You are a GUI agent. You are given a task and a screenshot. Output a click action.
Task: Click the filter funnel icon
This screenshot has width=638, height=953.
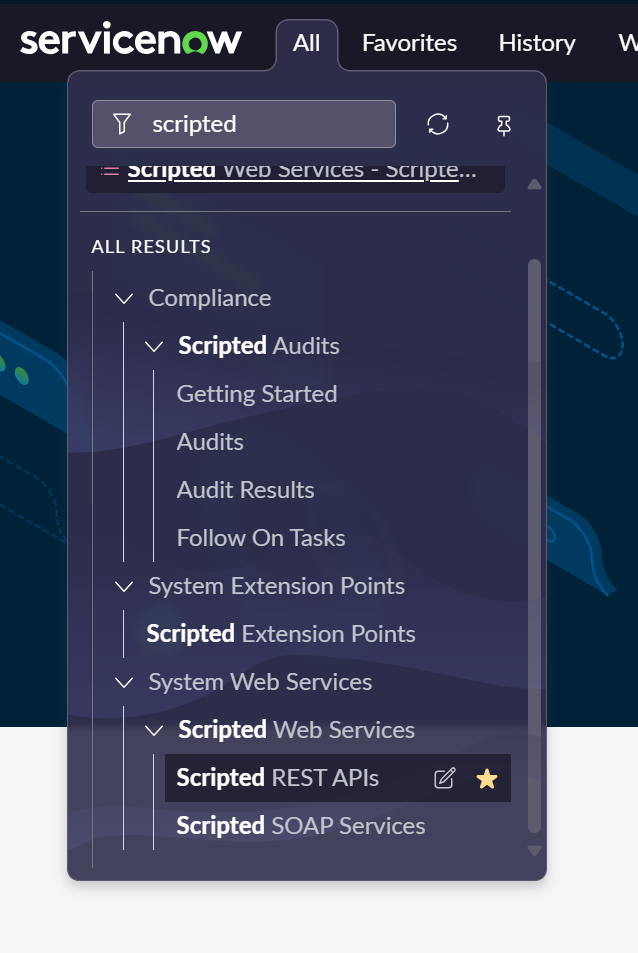tap(122, 124)
